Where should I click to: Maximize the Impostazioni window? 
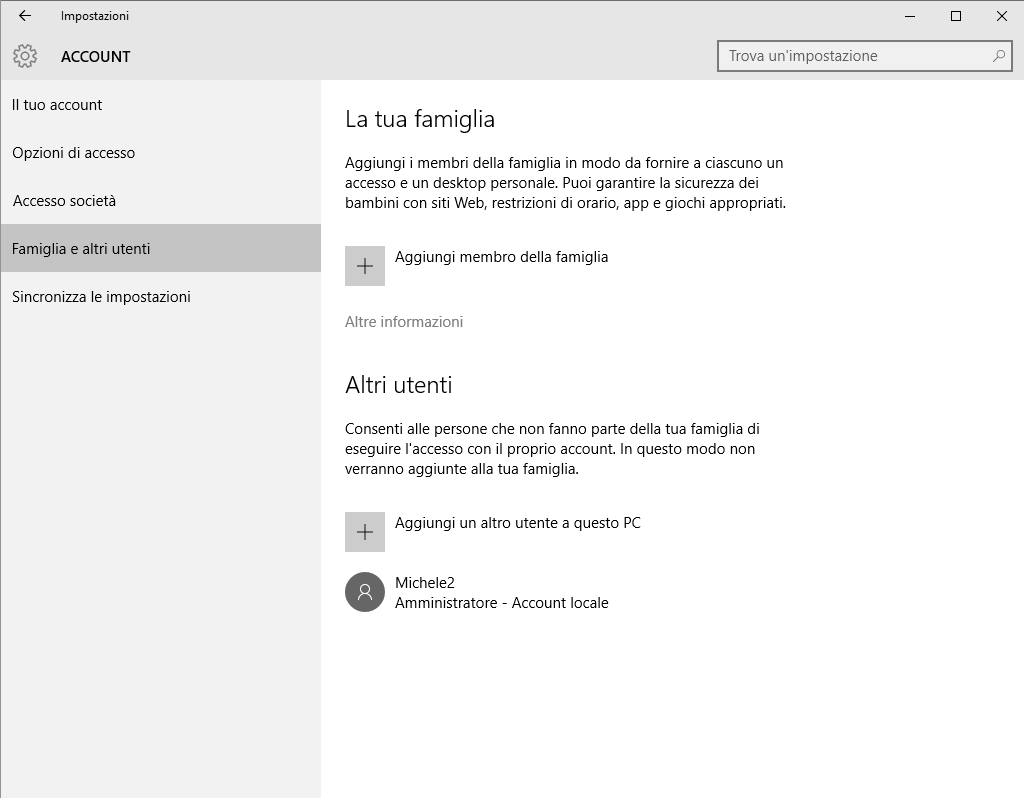(x=955, y=16)
